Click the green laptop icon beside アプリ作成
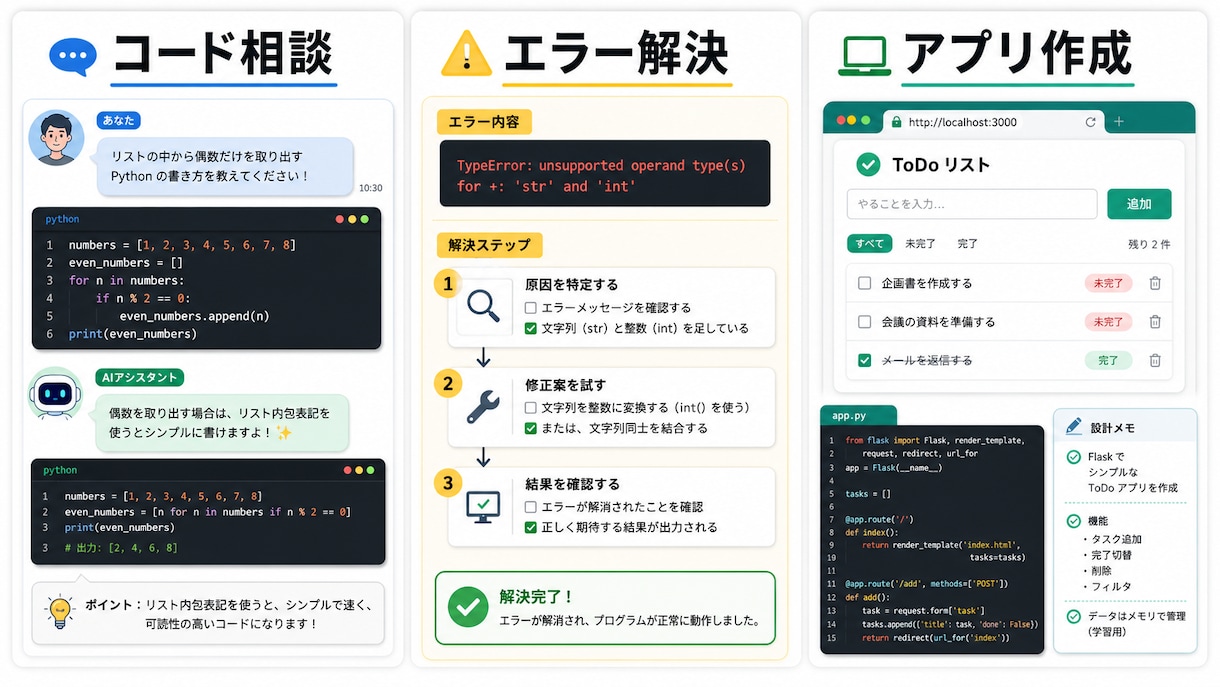Viewport: 1220px width, 687px height. [x=865, y=56]
